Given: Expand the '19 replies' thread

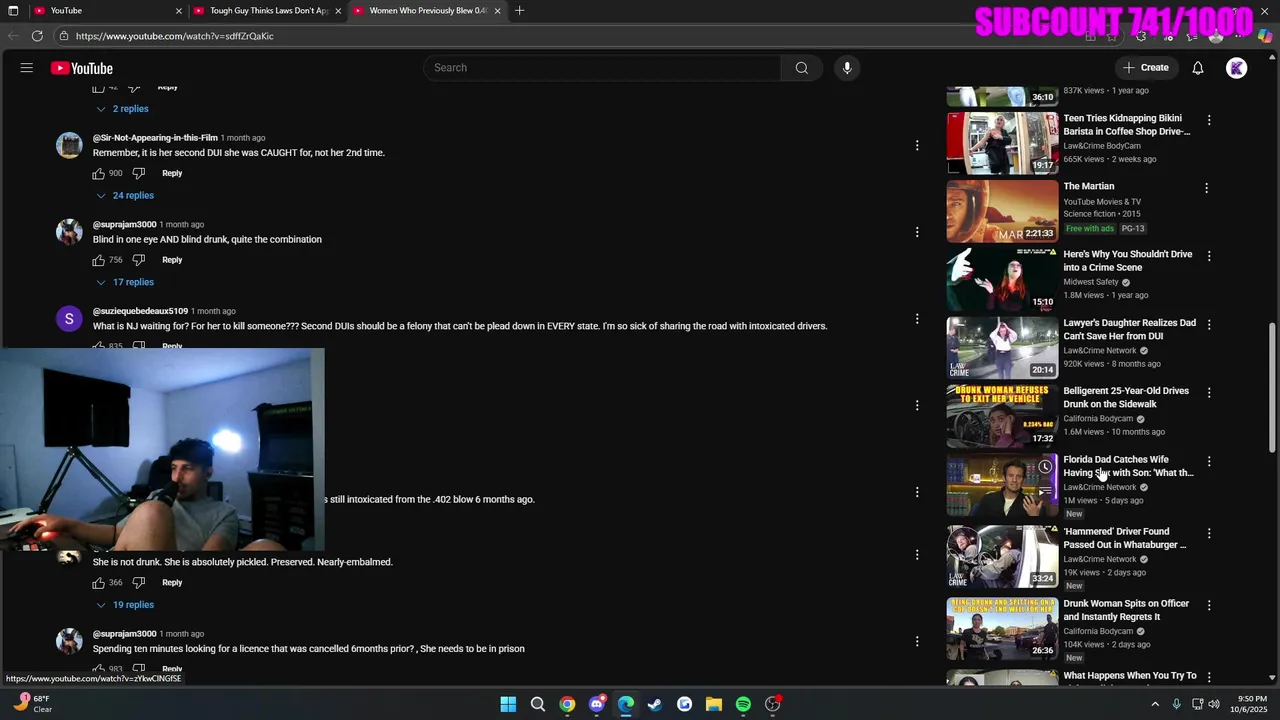Looking at the screenshot, I should click(x=125, y=605).
